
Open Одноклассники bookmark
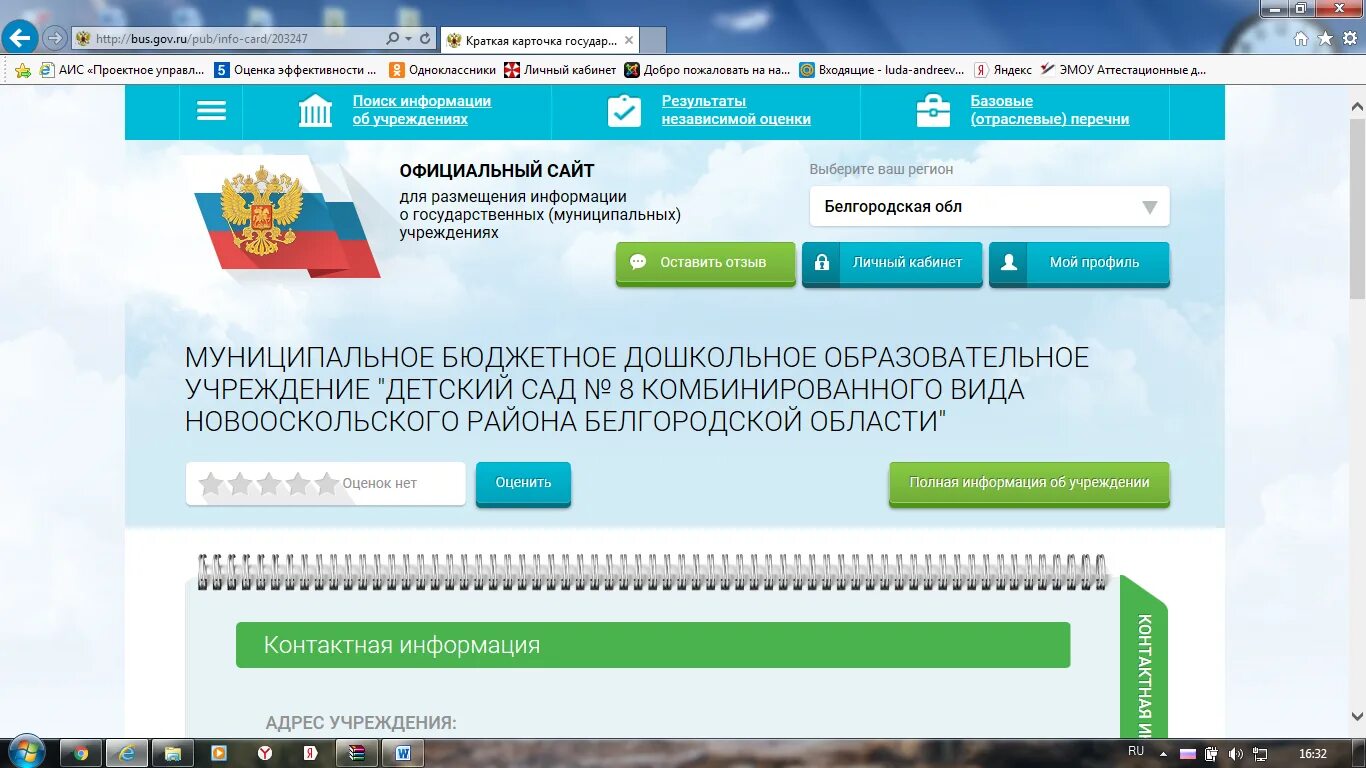click(x=443, y=70)
